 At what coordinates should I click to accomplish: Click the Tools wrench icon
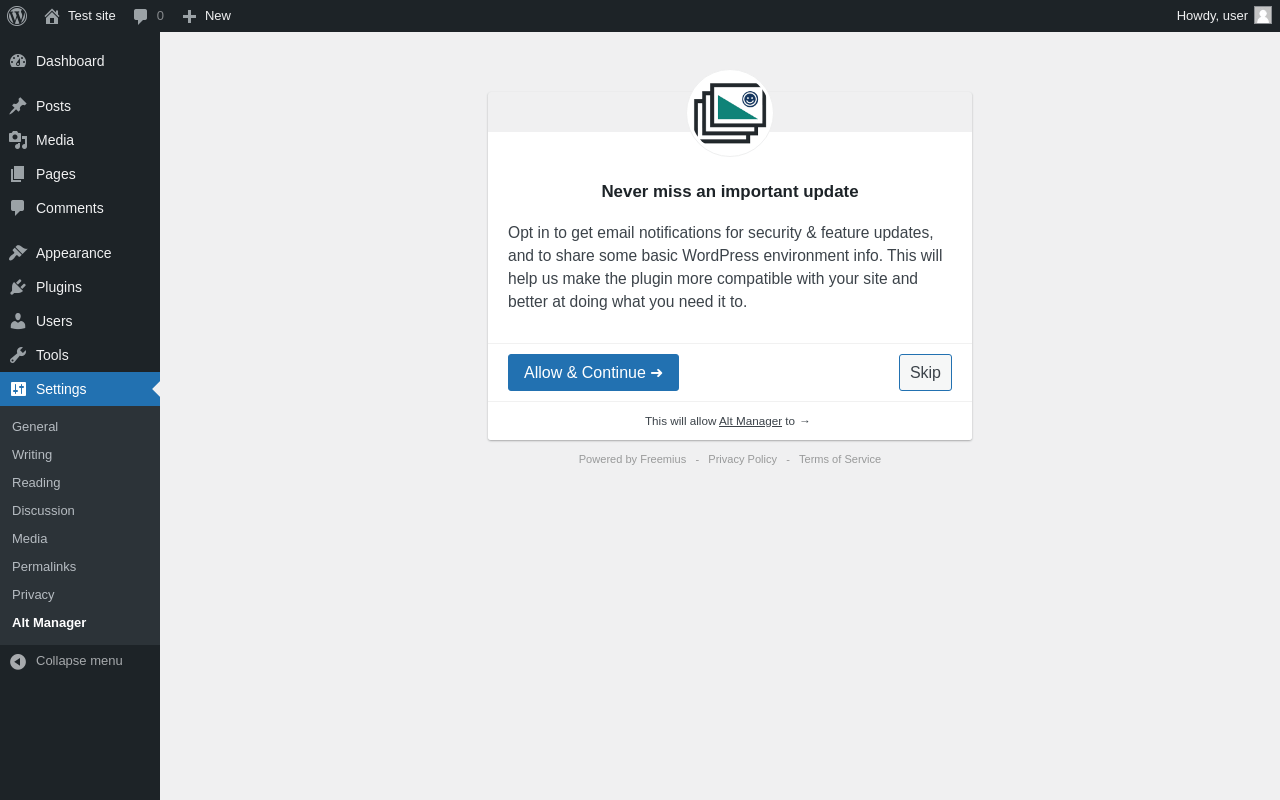coord(18,355)
